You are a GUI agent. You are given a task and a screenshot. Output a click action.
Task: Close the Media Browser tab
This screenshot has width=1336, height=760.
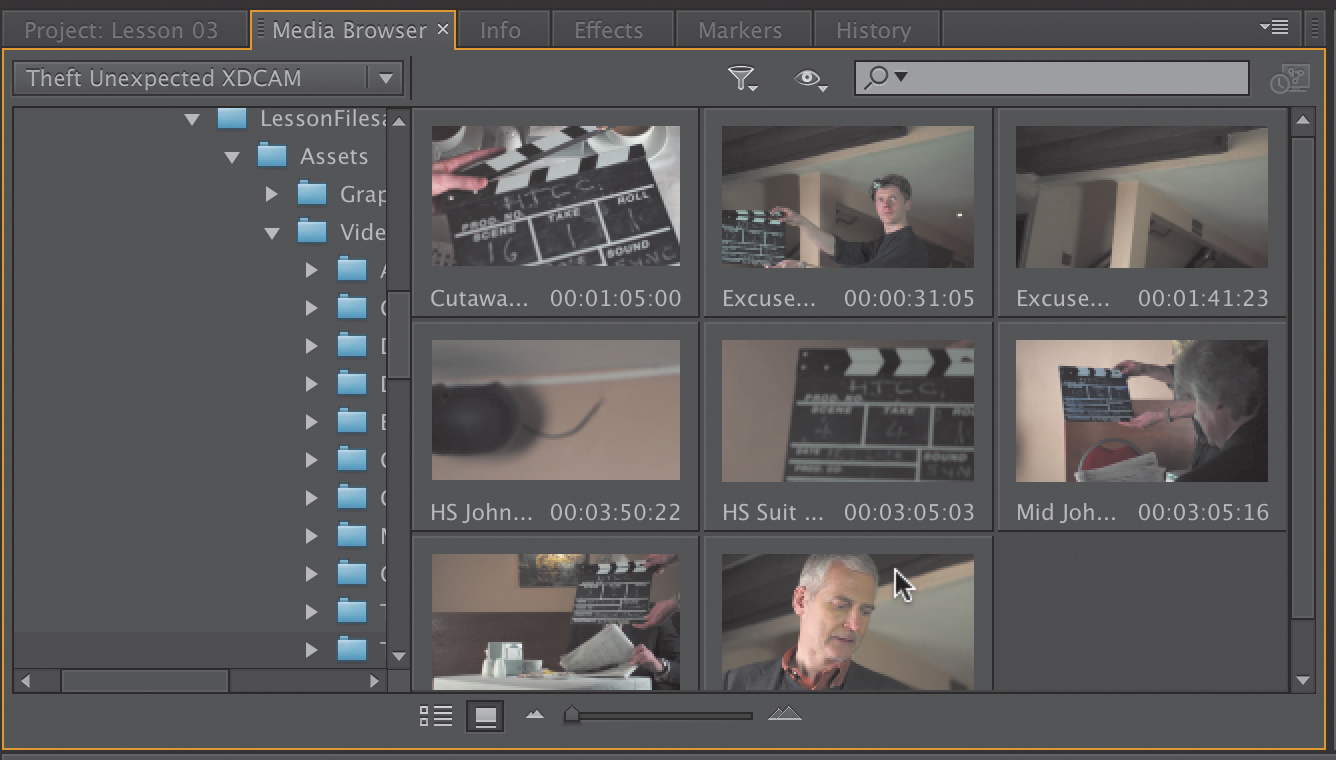[x=443, y=30]
